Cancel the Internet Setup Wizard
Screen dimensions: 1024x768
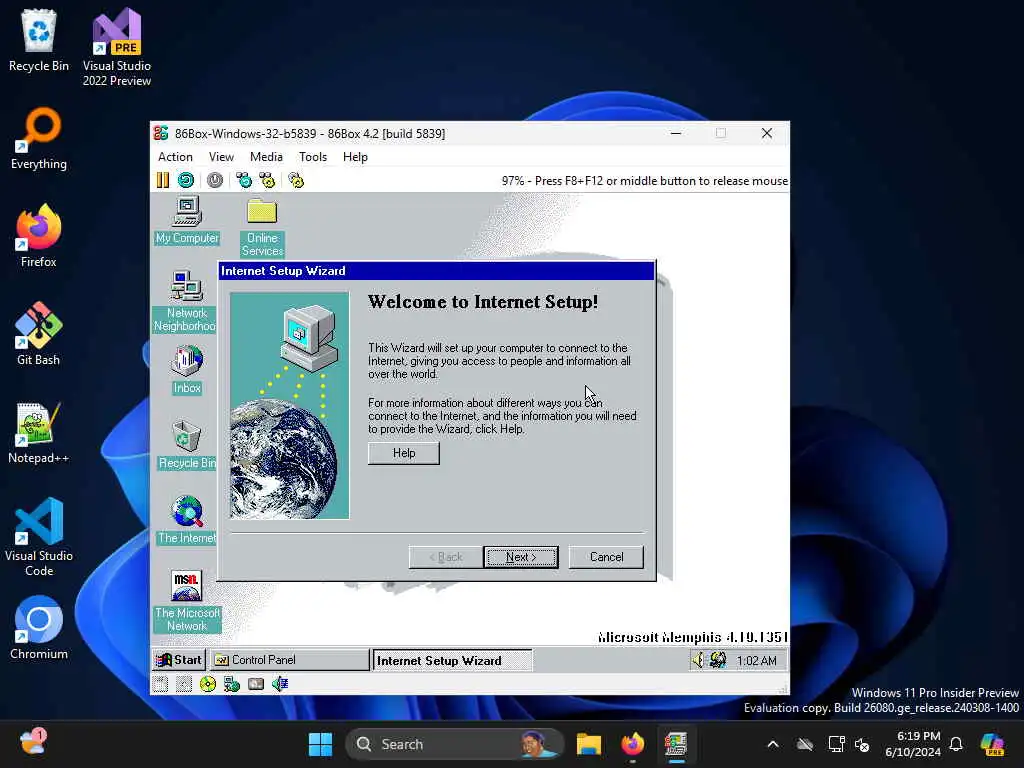[606, 557]
